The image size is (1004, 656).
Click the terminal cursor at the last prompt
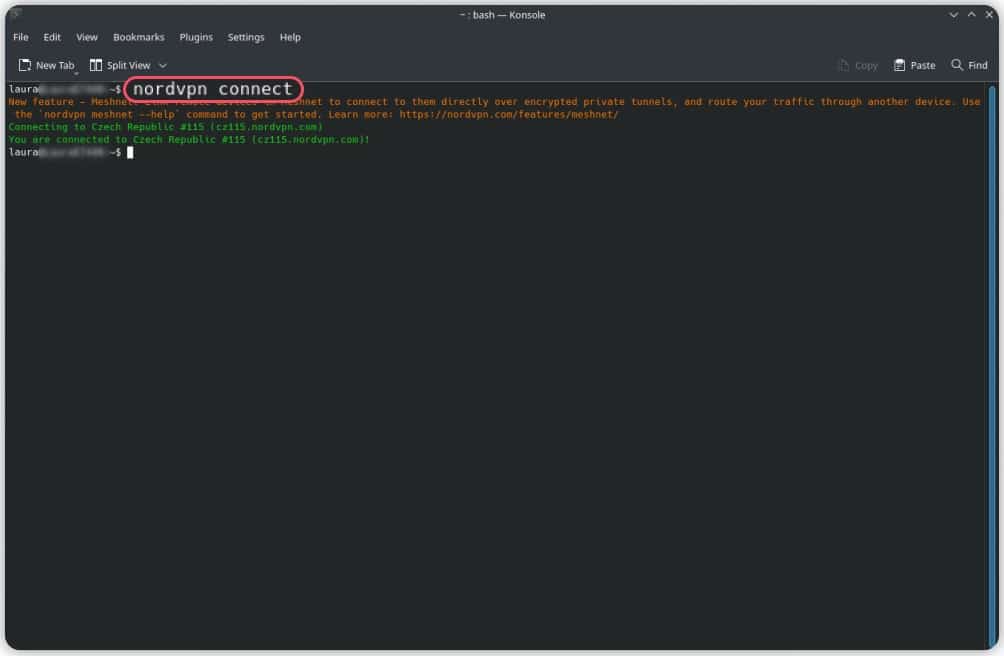coord(130,152)
